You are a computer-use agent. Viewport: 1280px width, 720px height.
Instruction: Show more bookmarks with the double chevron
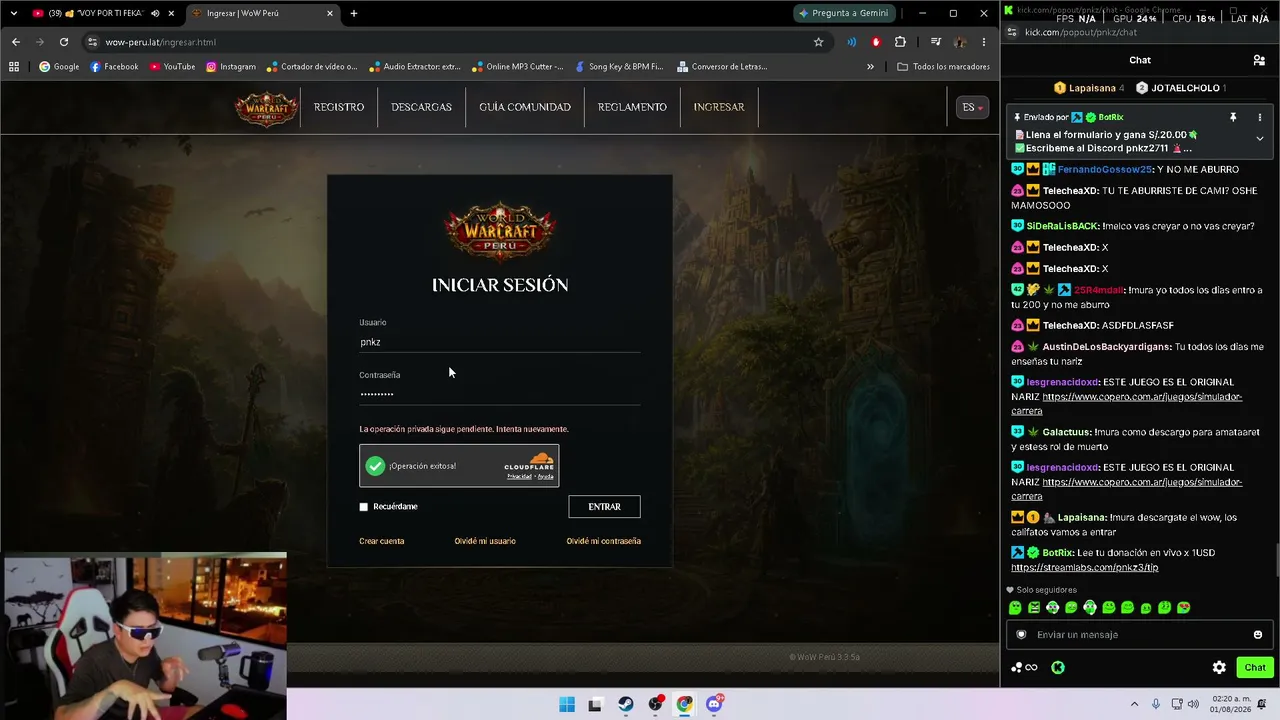click(870, 67)
